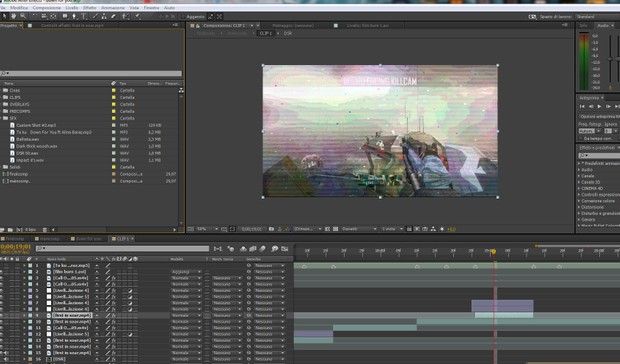Expand layer 9 properties triangle
The width and height of the screenshot is (620, 364).
pyautogui.click(x=25, y=315)
